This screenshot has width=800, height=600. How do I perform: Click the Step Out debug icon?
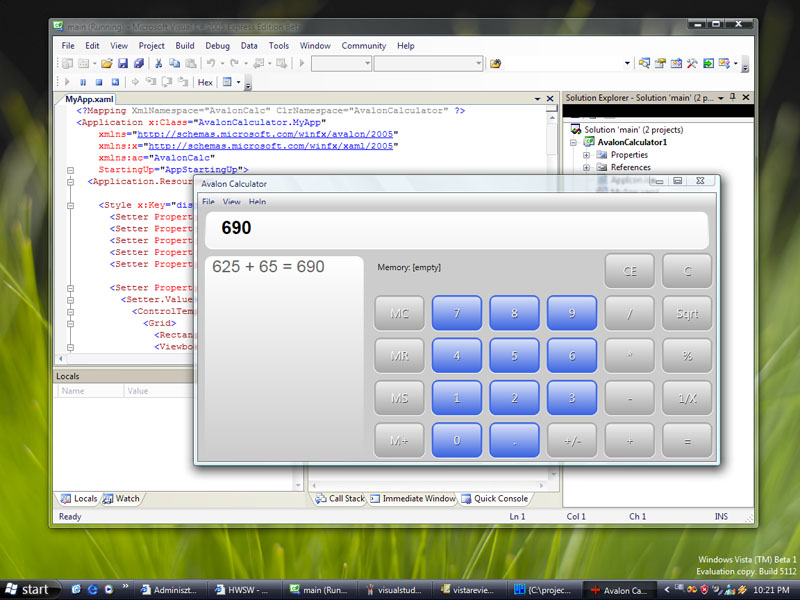183,82
